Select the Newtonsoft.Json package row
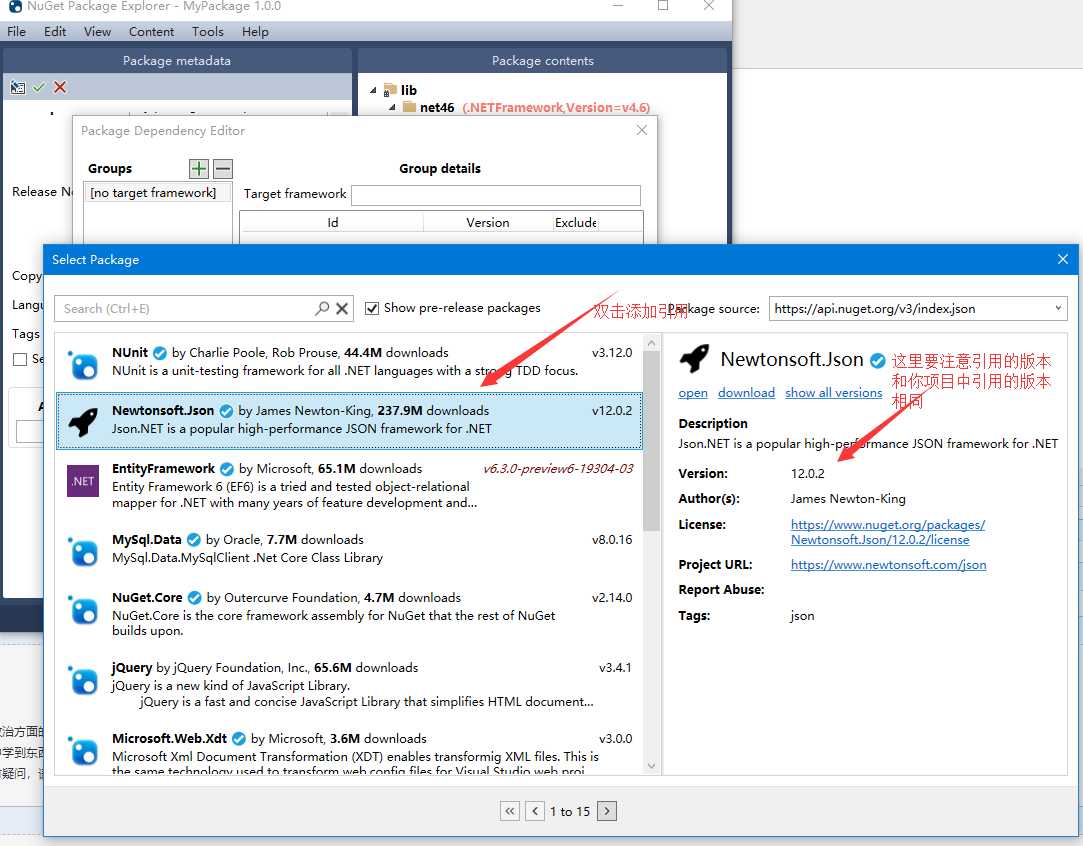Image resolution: width=1083 pixels, height=846 pixels. (x=349, y=421)
